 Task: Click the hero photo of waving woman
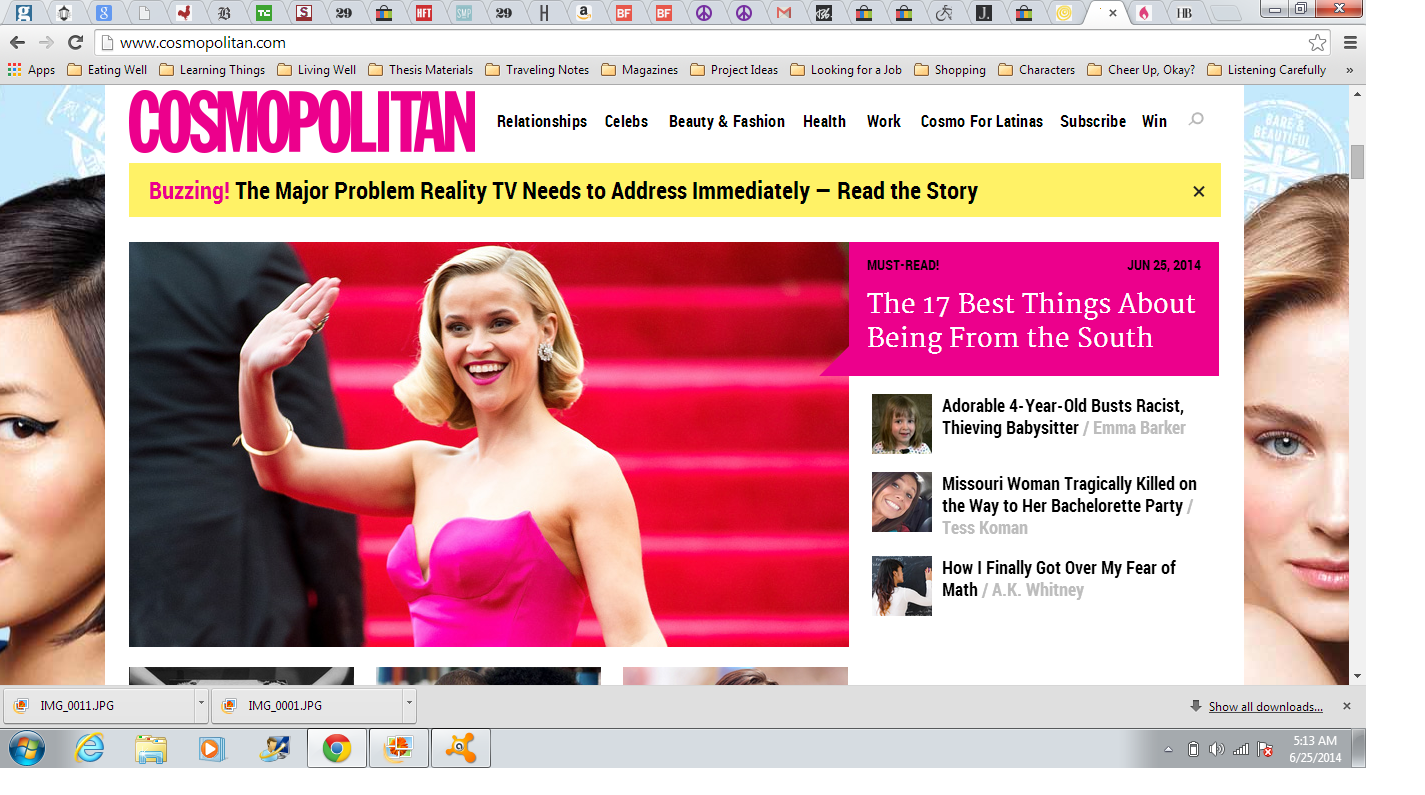(488, 444)
